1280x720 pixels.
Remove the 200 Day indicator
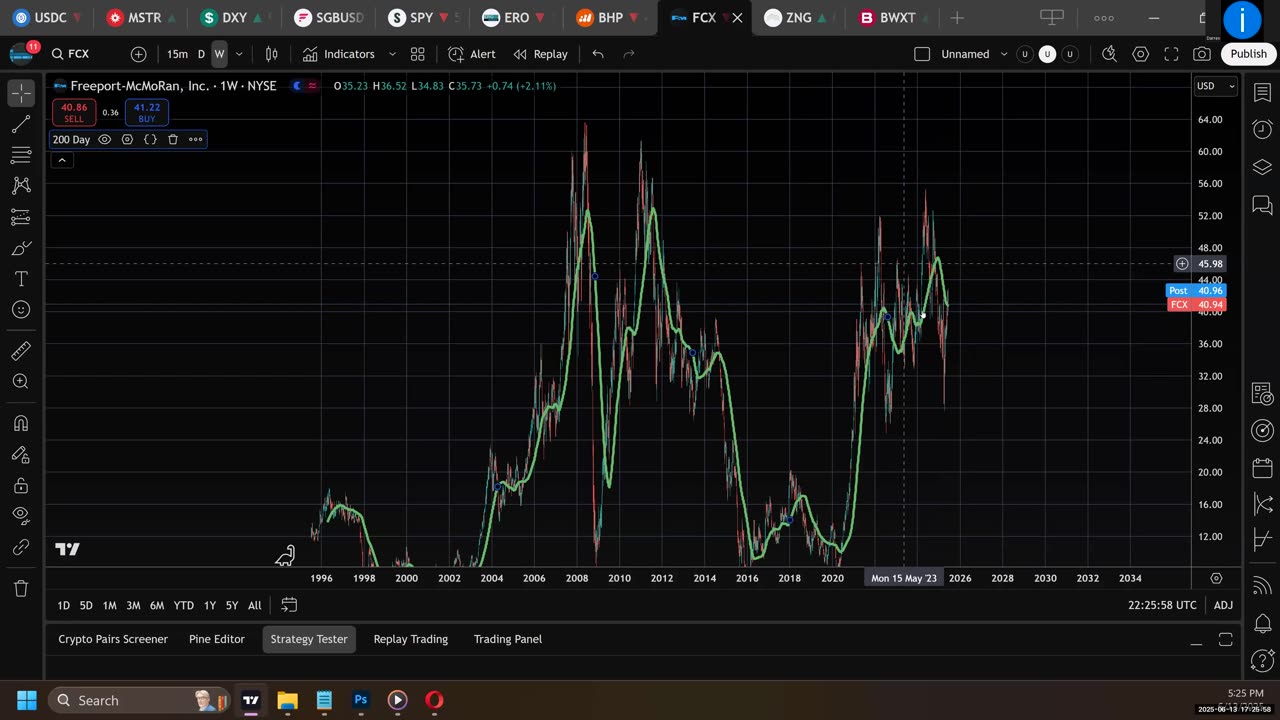pyautogui.click(x=172, y=139)
